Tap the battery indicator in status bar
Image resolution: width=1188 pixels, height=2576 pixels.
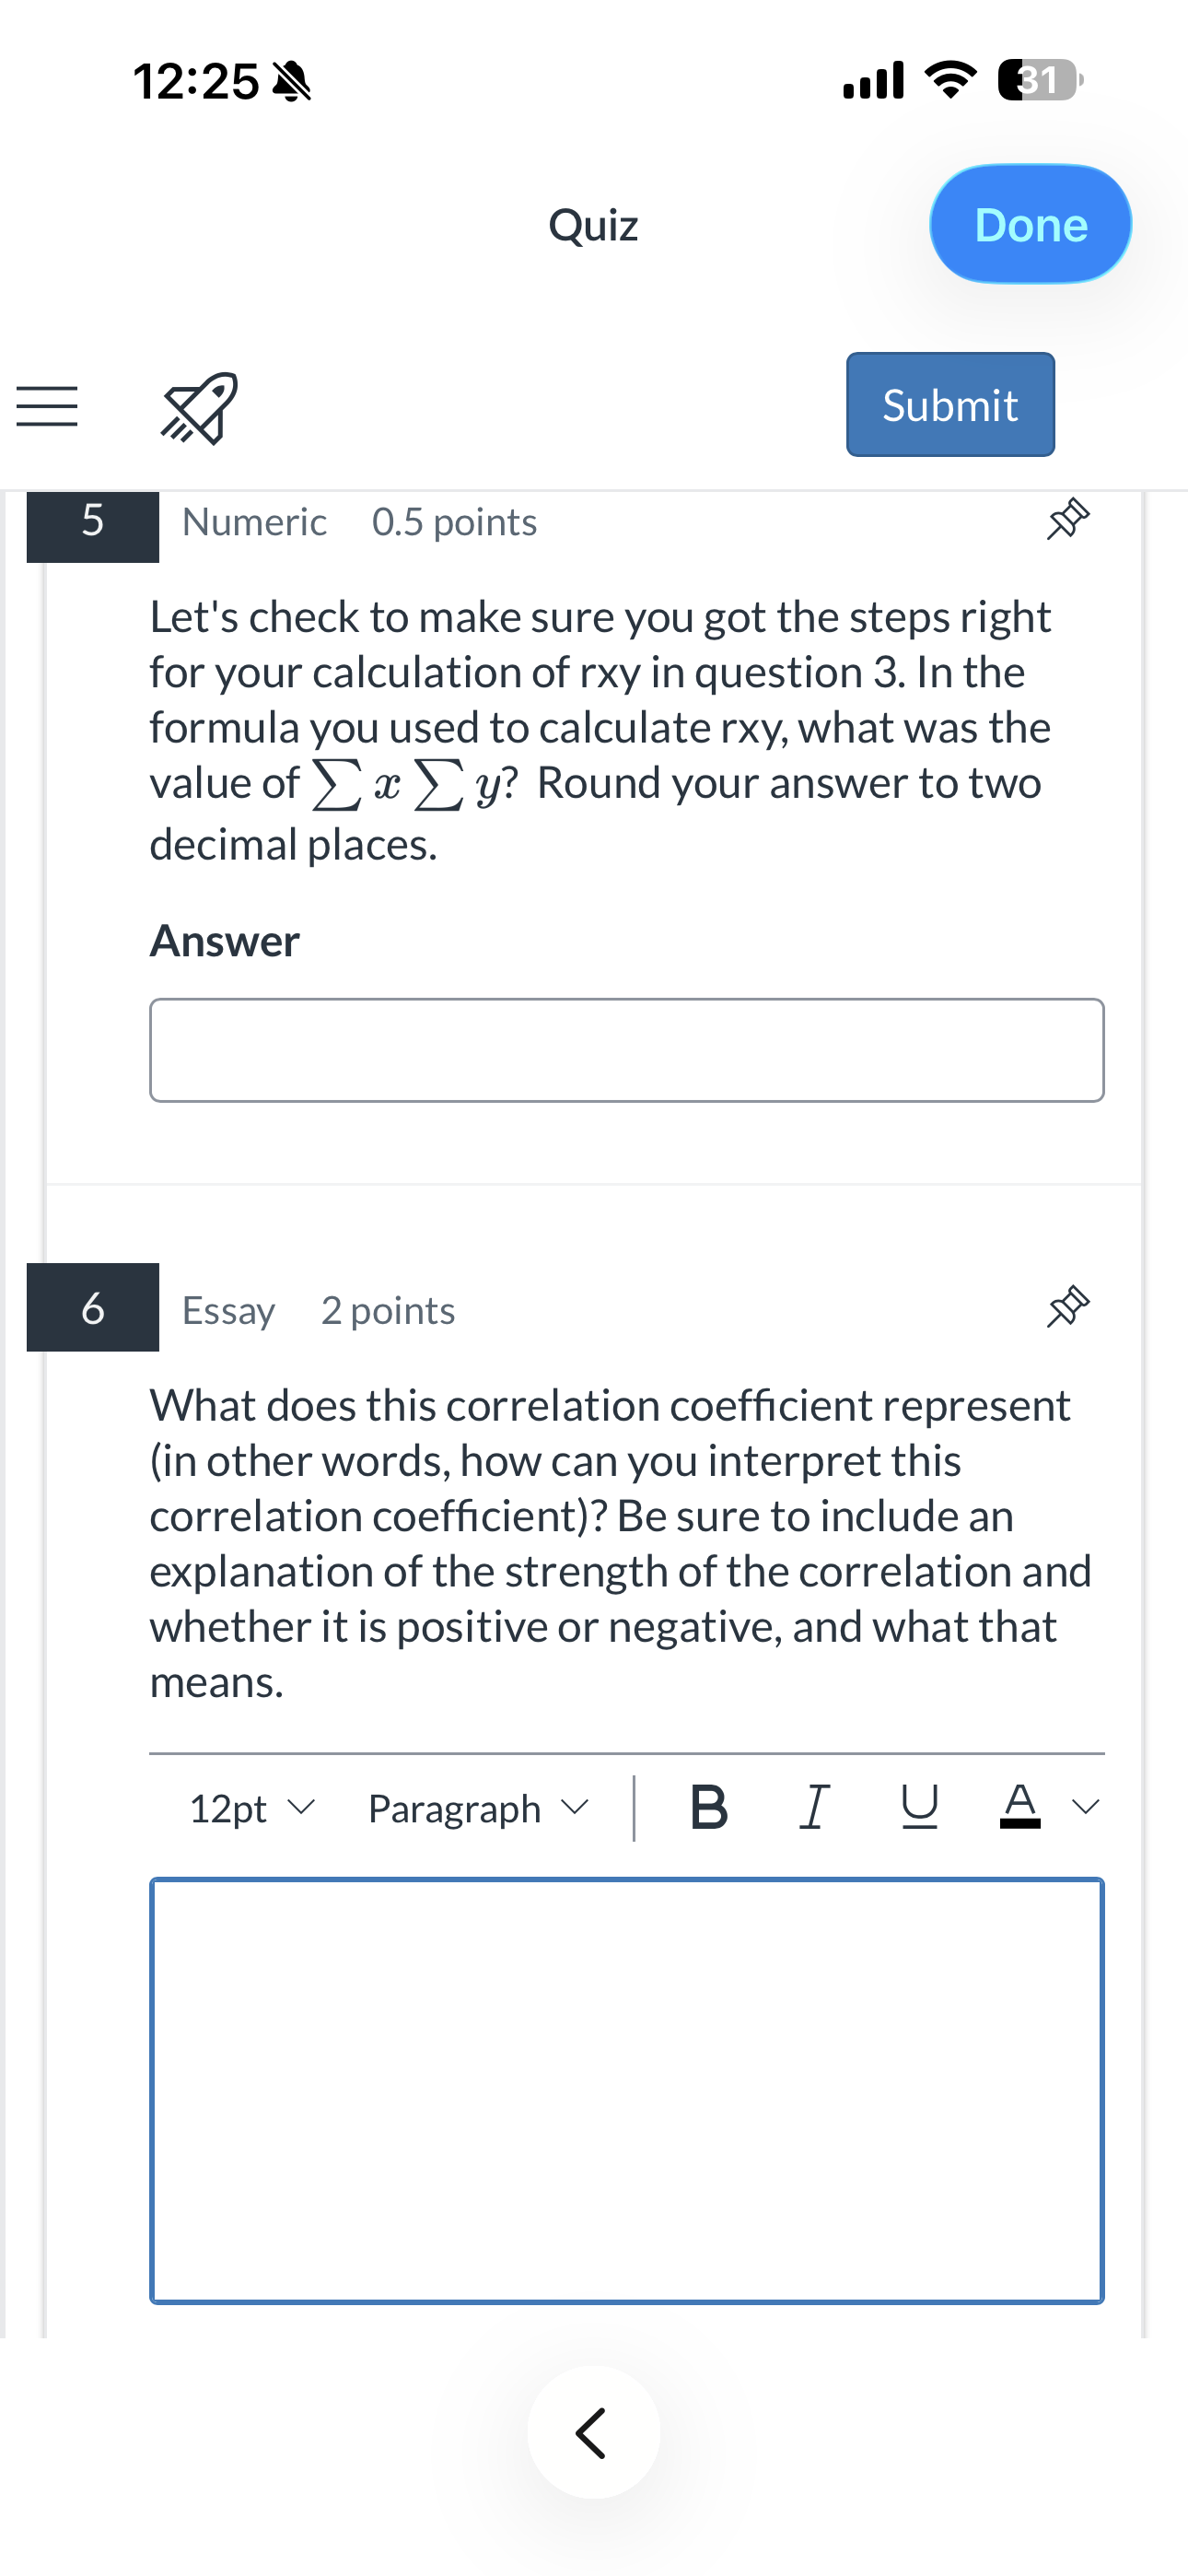point(1040,80)
